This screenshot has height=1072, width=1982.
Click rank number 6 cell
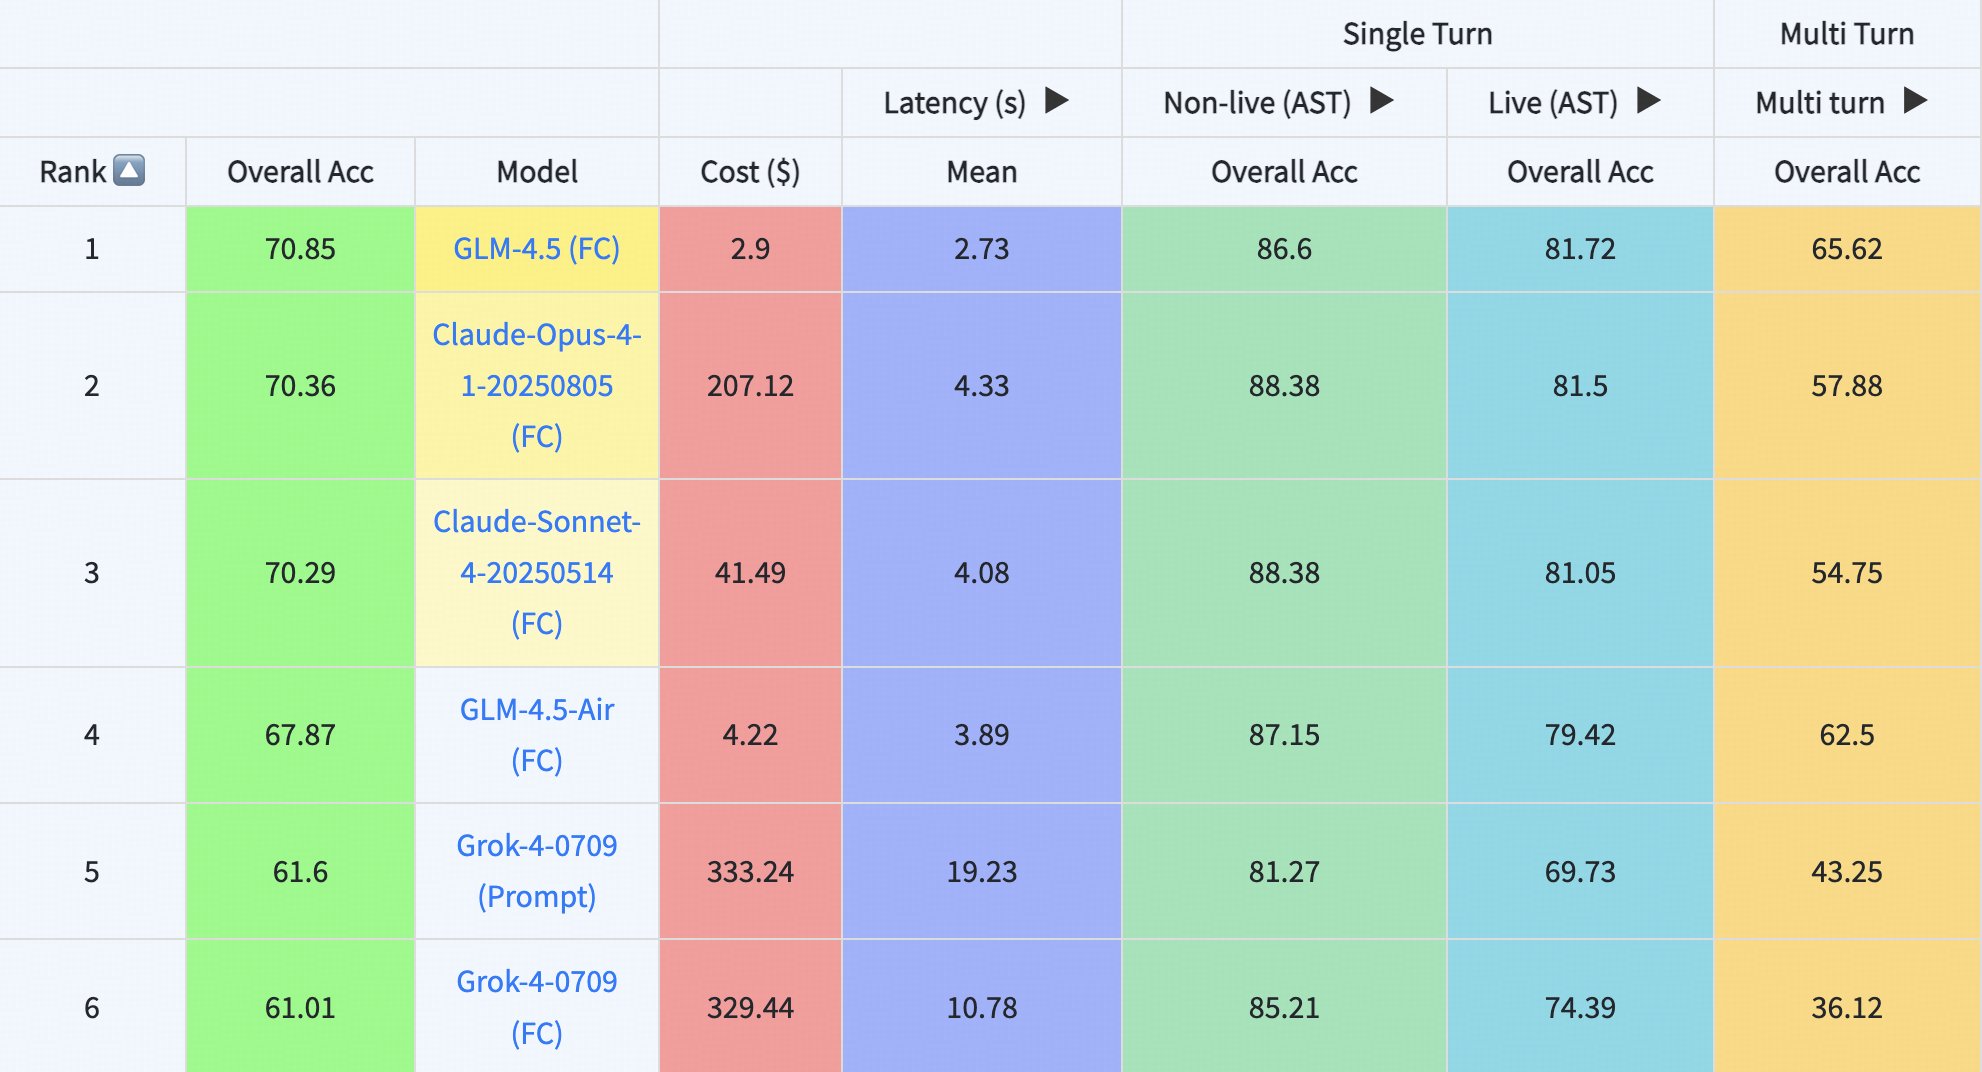[92, 1007]
